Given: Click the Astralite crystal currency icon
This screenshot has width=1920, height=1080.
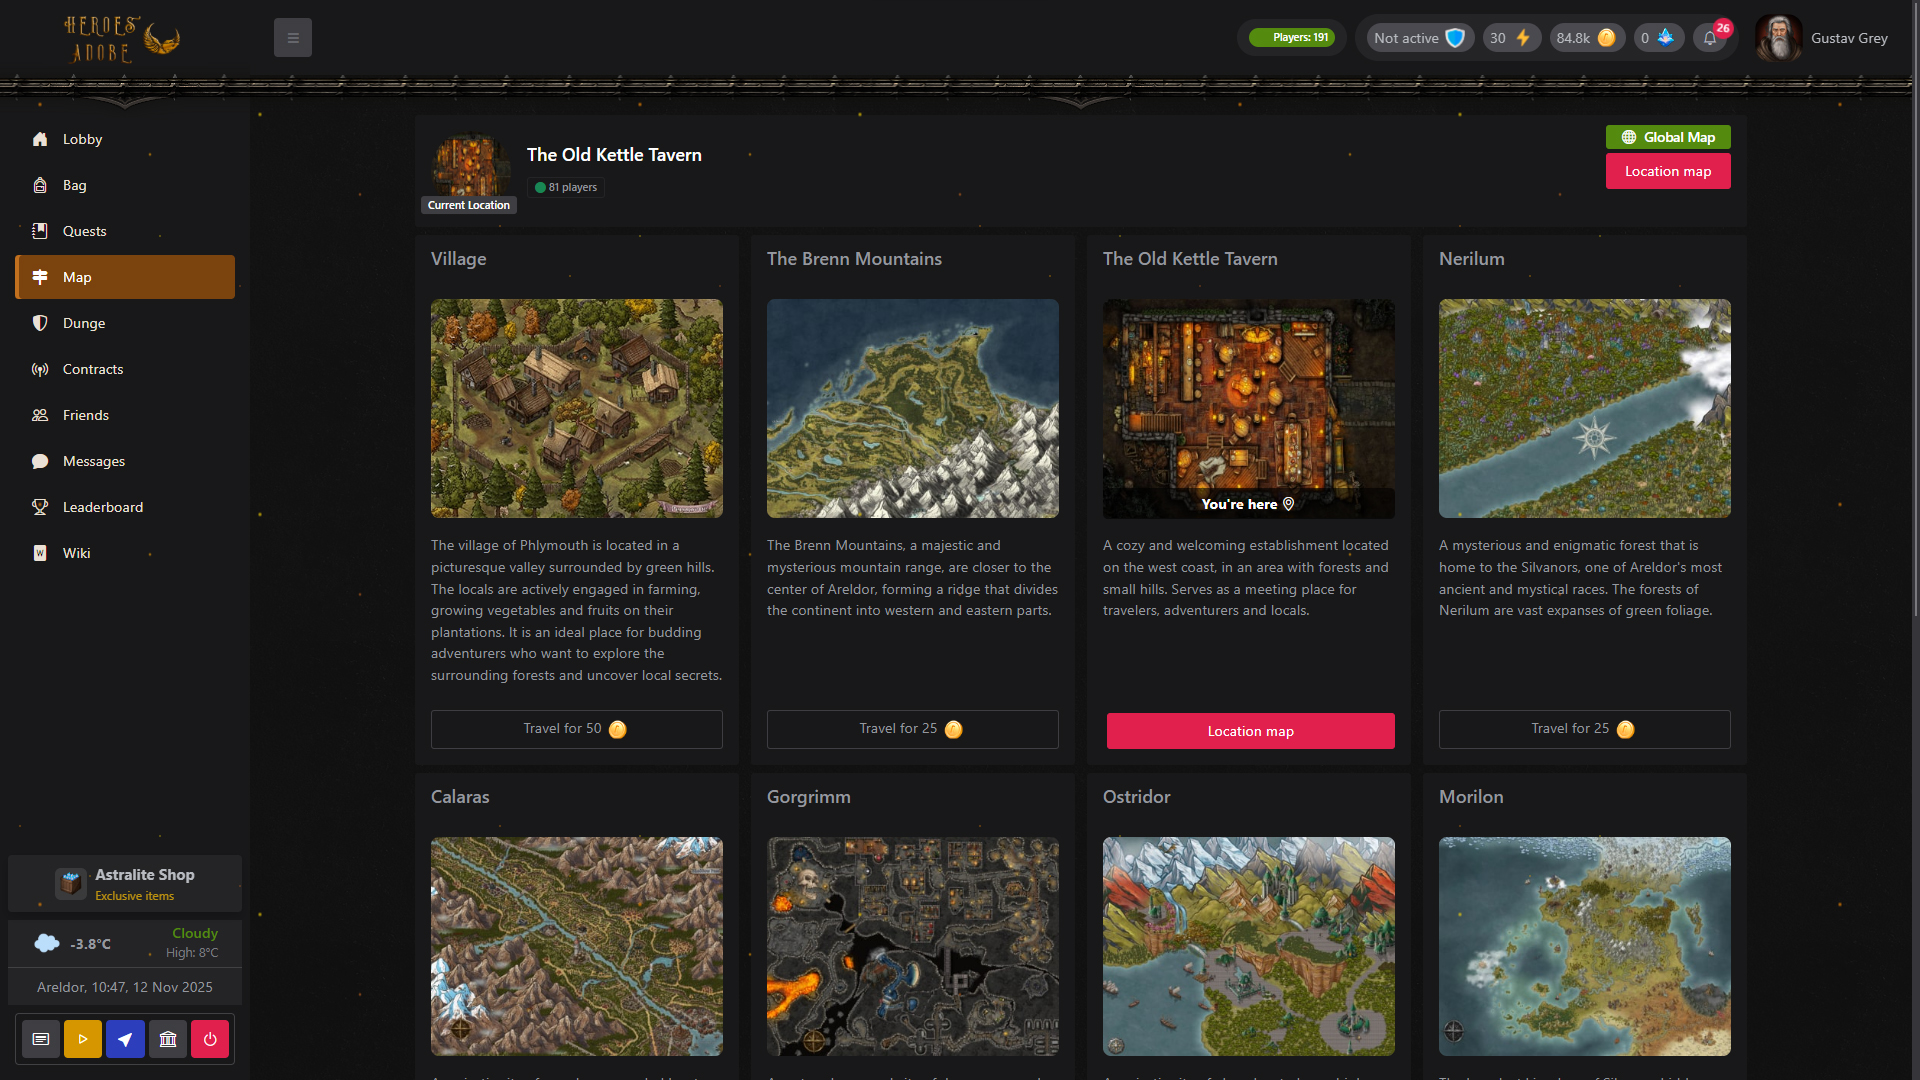Looking at the screenshot, I should [x=1665, y=38].
